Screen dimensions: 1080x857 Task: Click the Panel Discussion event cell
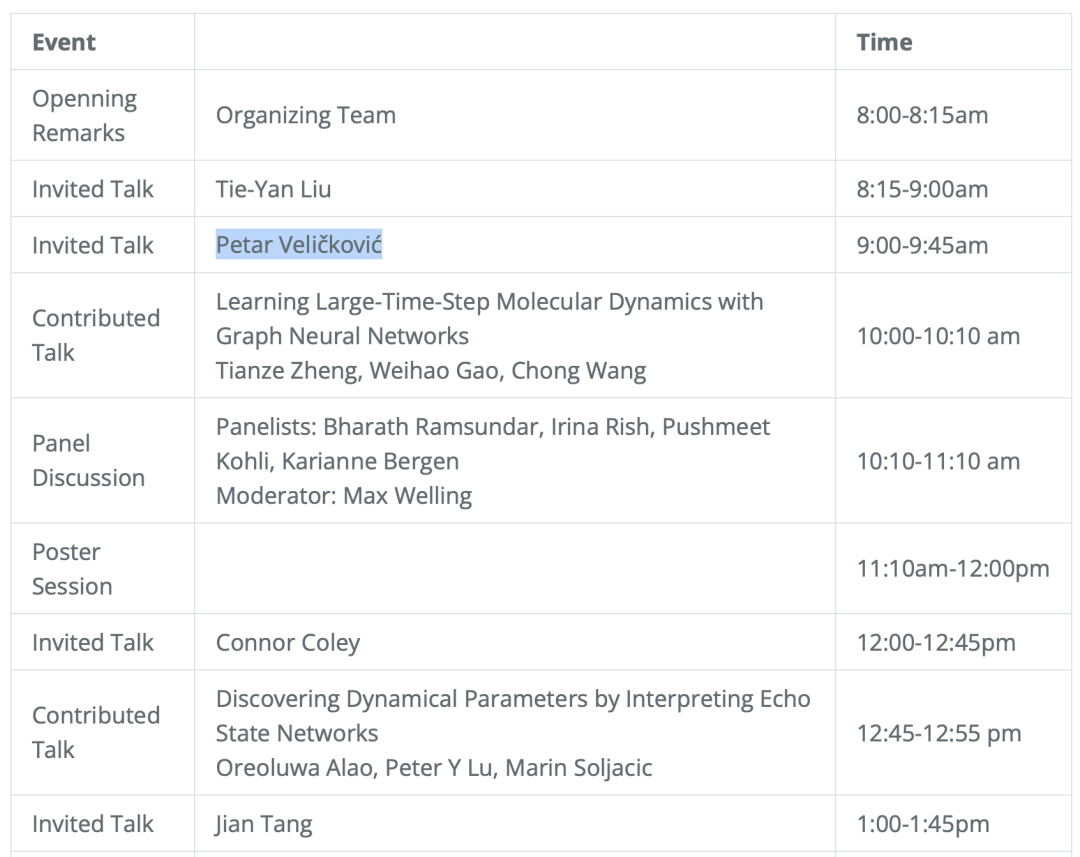click(88, 461)
